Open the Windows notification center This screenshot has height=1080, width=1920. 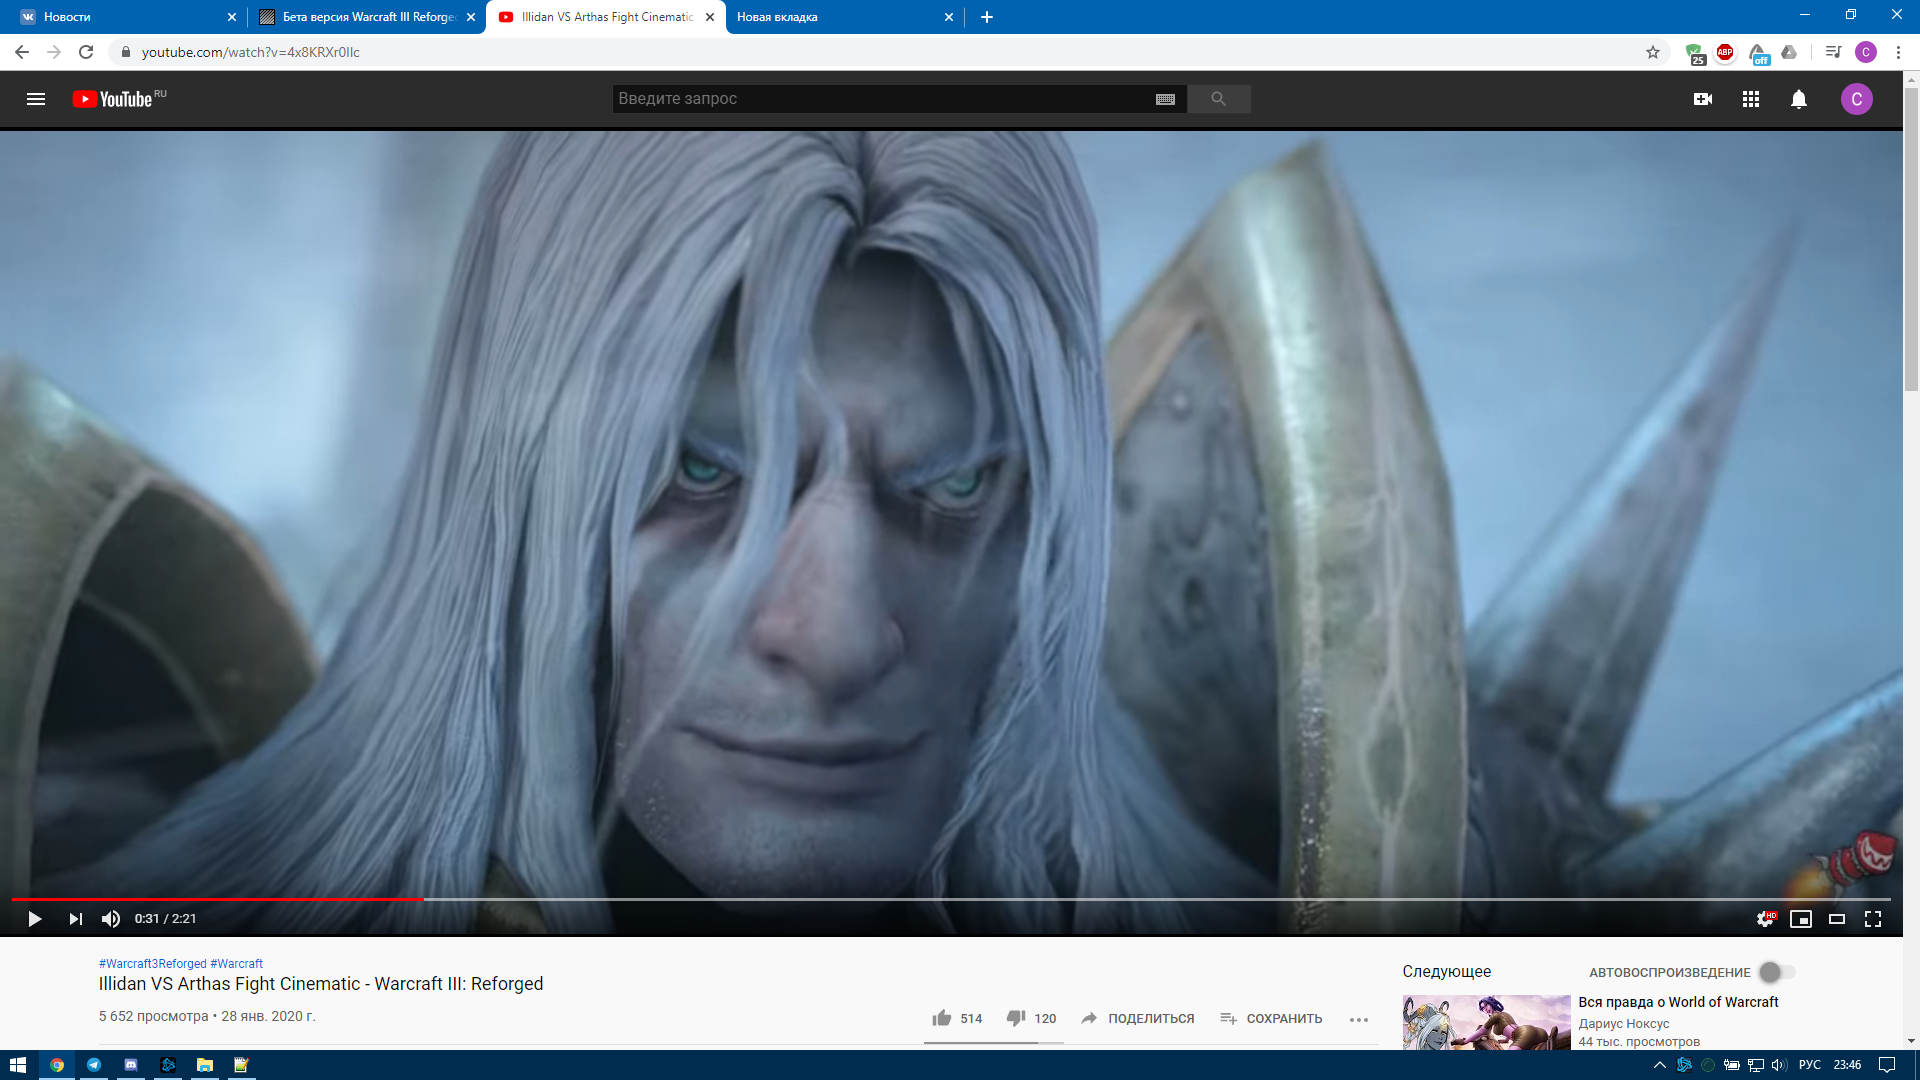[1887, 1065]
